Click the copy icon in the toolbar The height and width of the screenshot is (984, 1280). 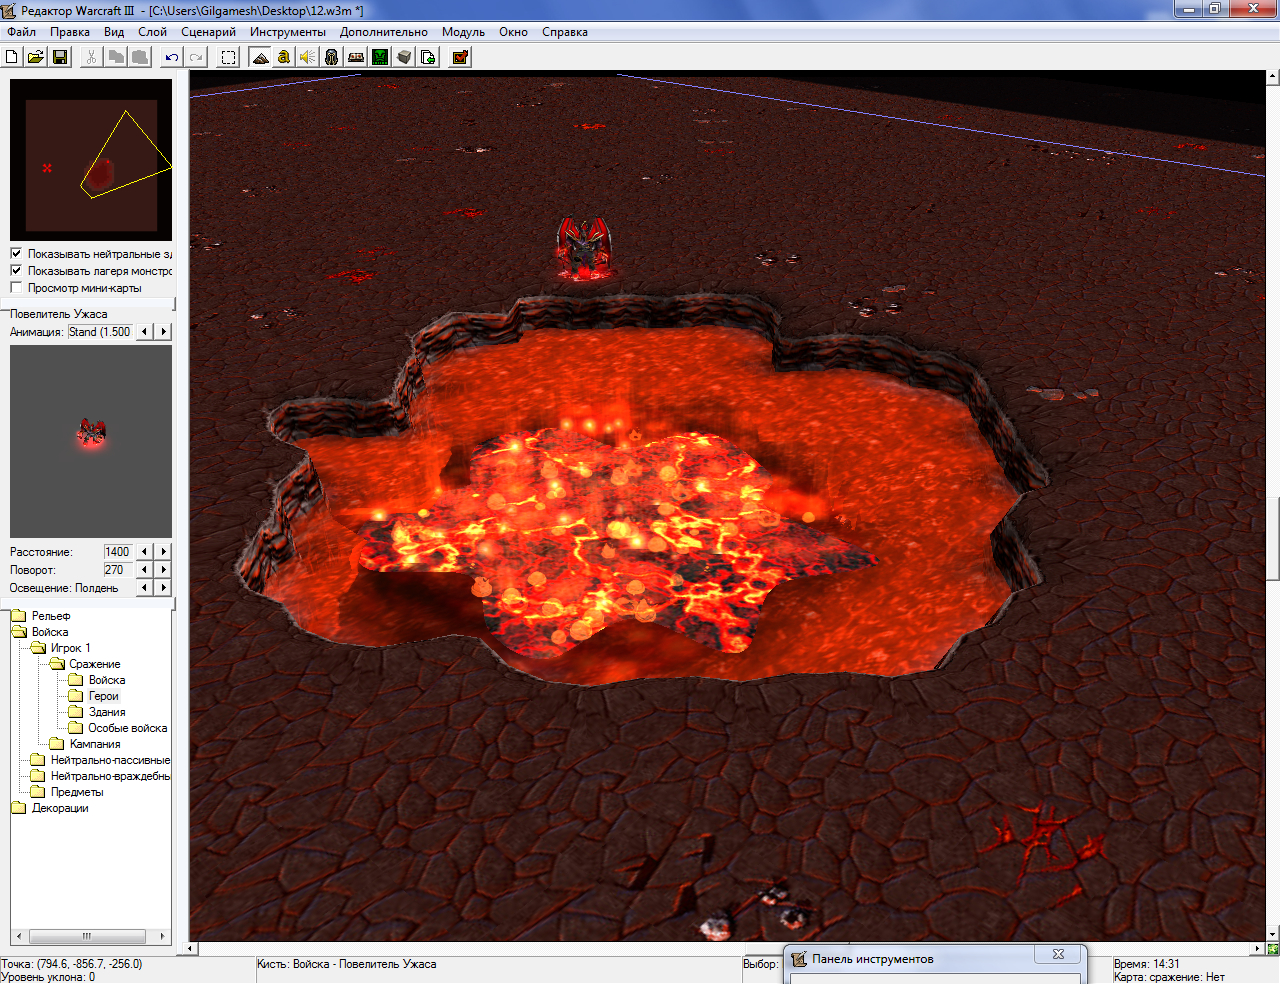[x=116, y=57]
